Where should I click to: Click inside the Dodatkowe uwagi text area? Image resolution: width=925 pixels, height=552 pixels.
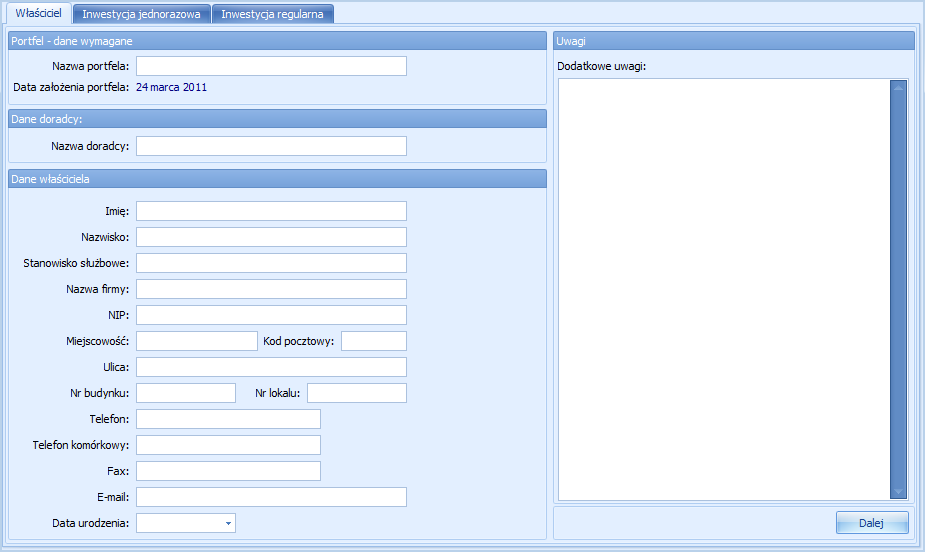point(724,289)
